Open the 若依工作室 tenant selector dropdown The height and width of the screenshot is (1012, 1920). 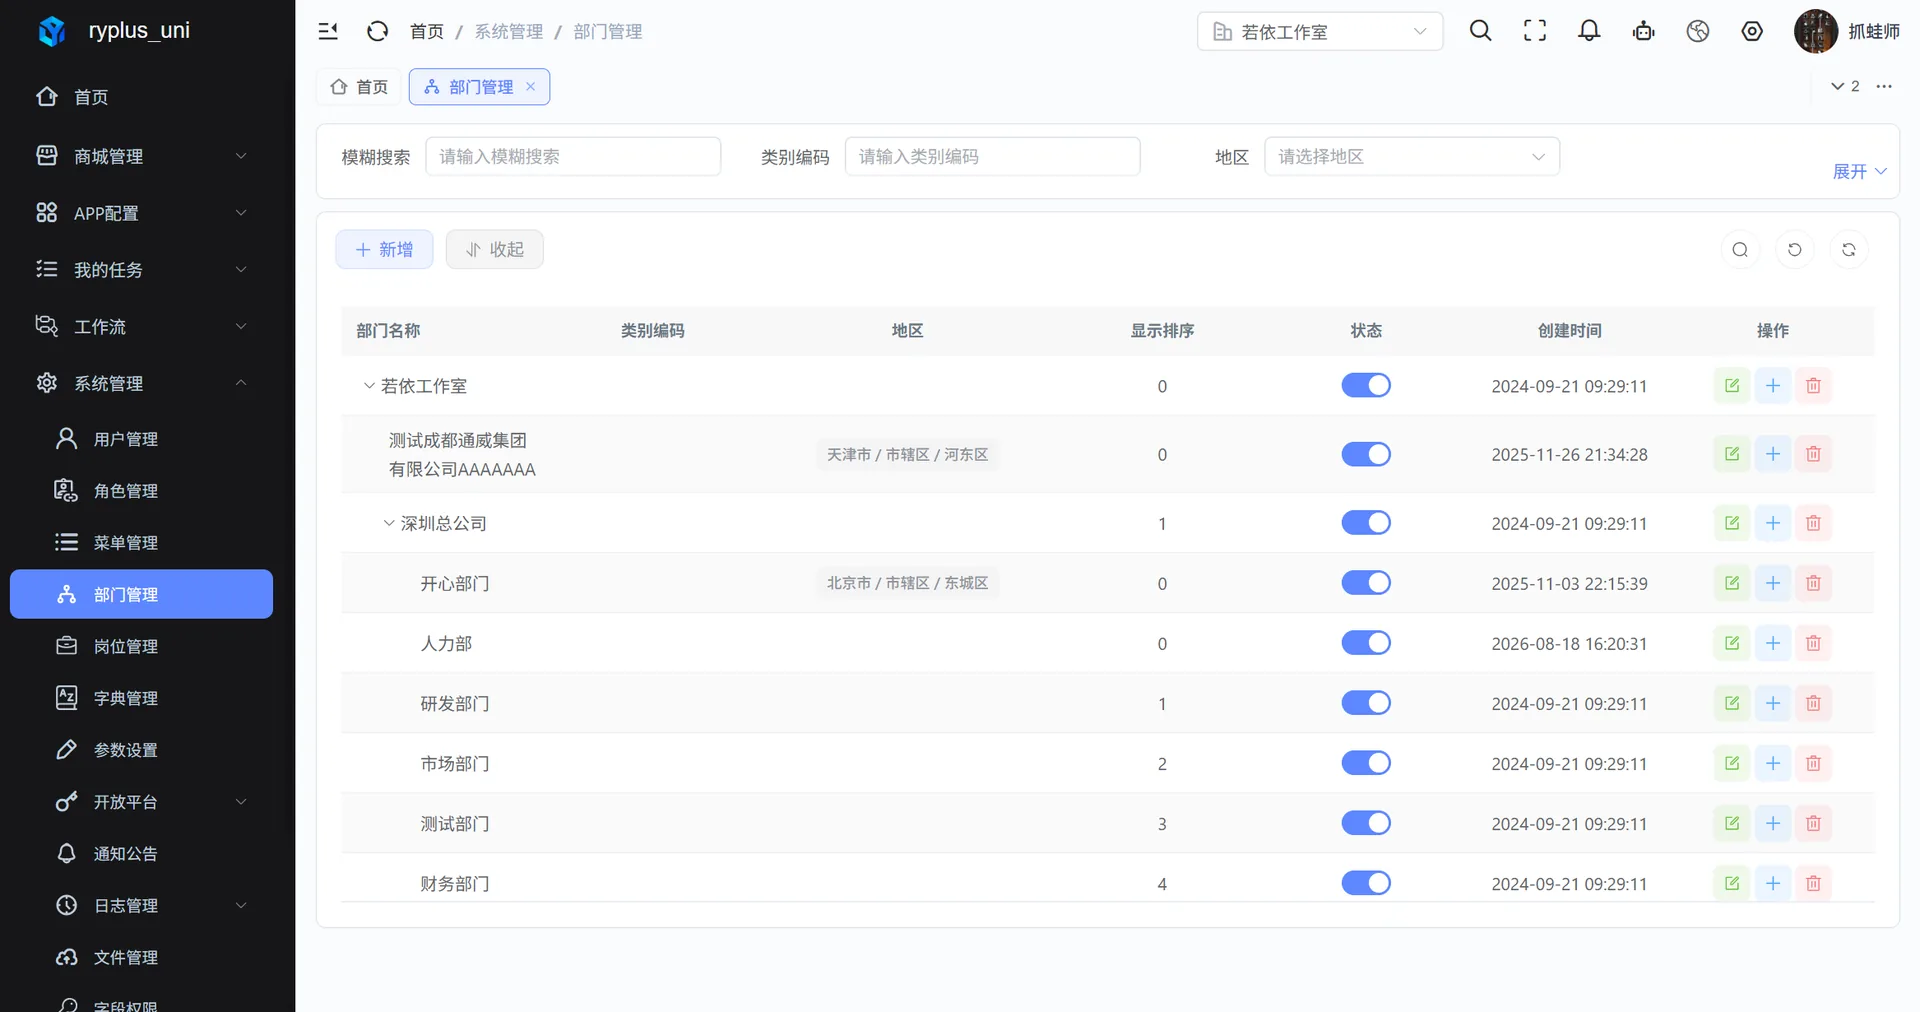pos(1320,31)
